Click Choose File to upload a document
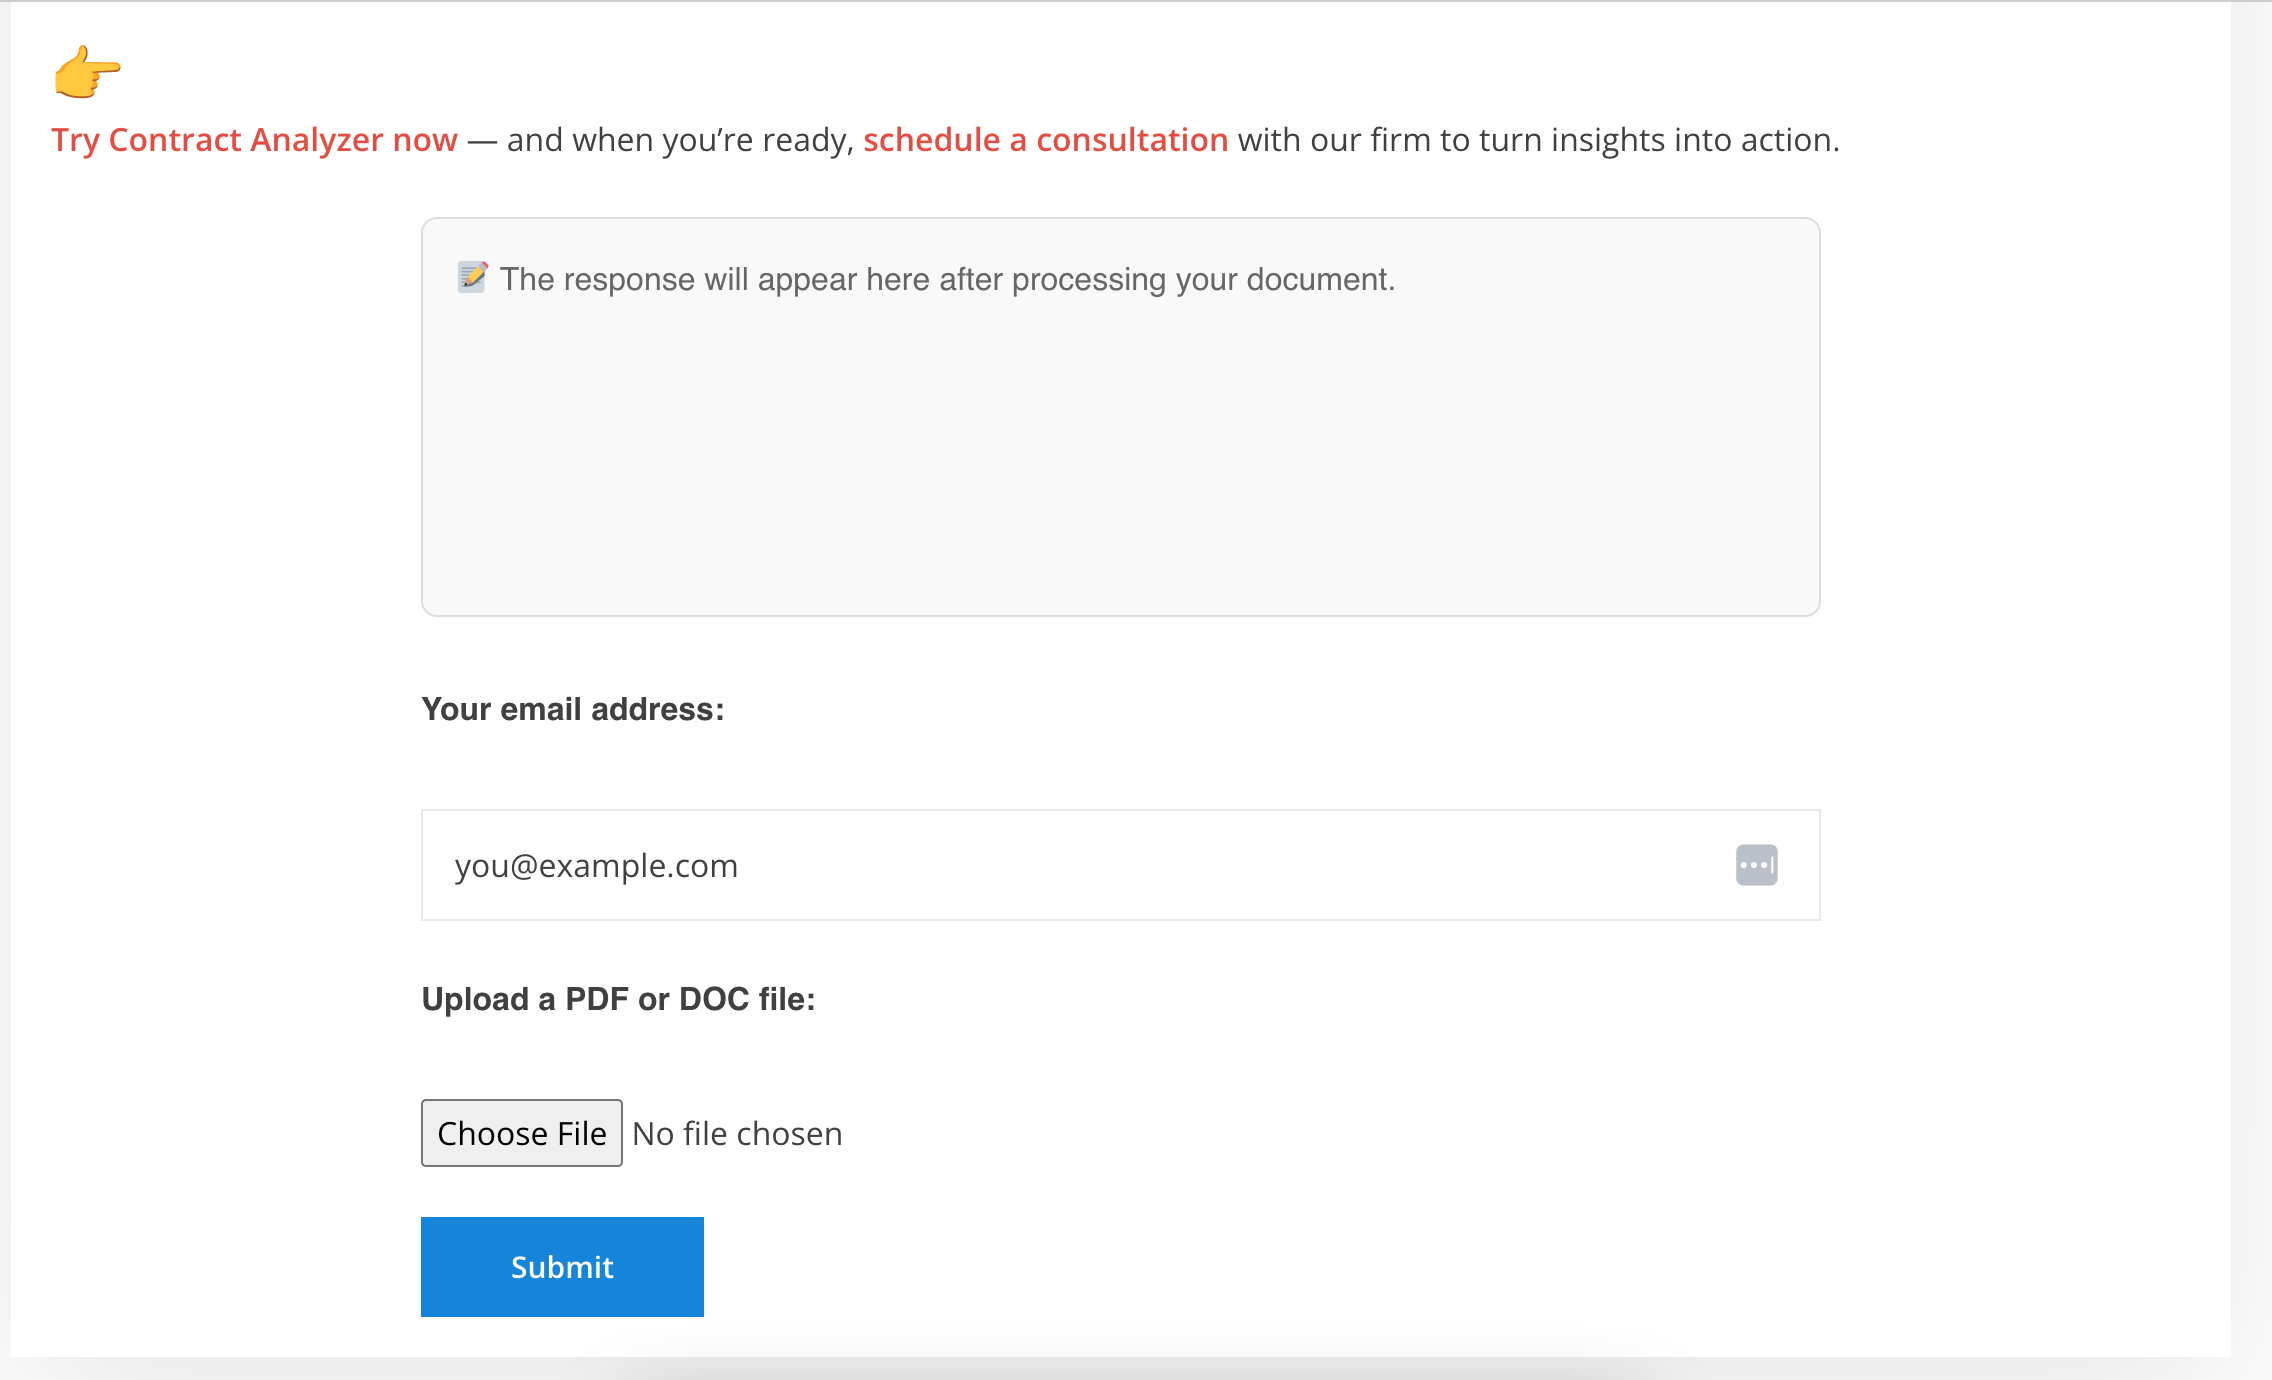 (521, 1132)
